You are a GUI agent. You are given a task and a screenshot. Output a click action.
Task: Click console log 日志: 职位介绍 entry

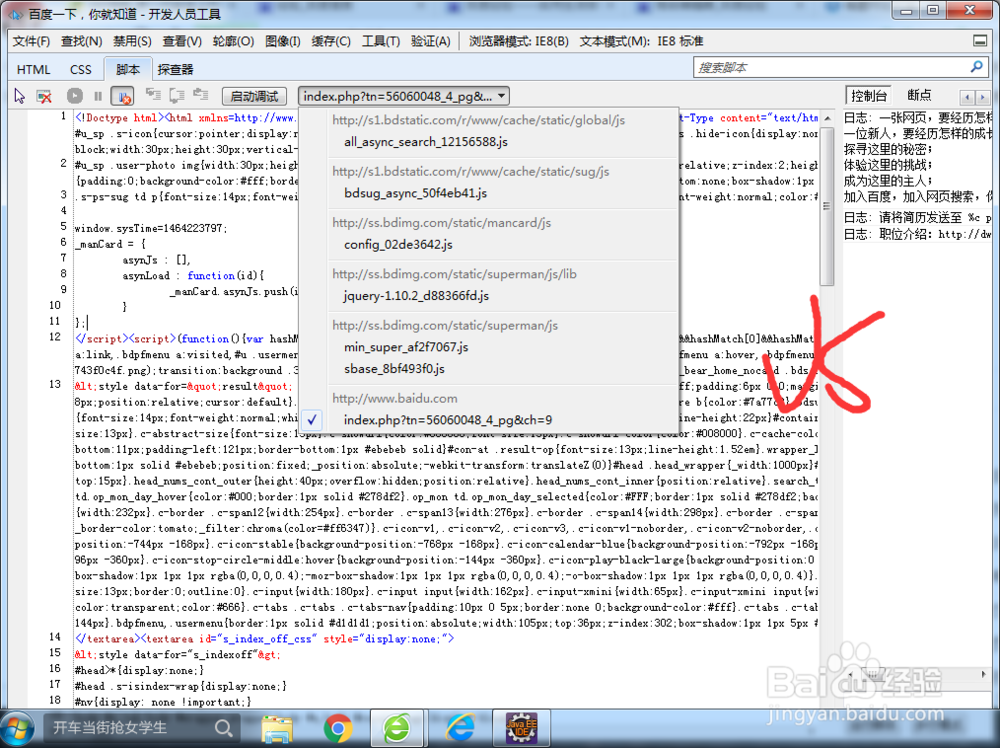click(x=917, y=234)
